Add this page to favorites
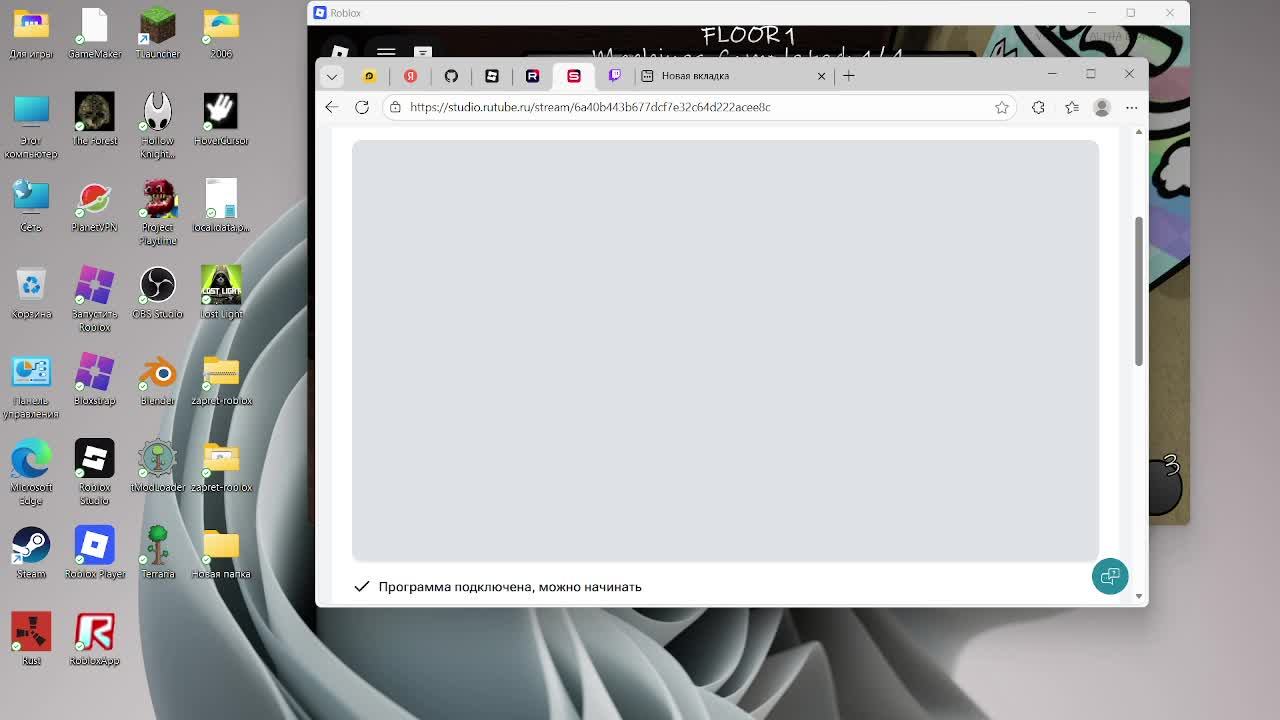1280x720 pixels. (1002, 107)
